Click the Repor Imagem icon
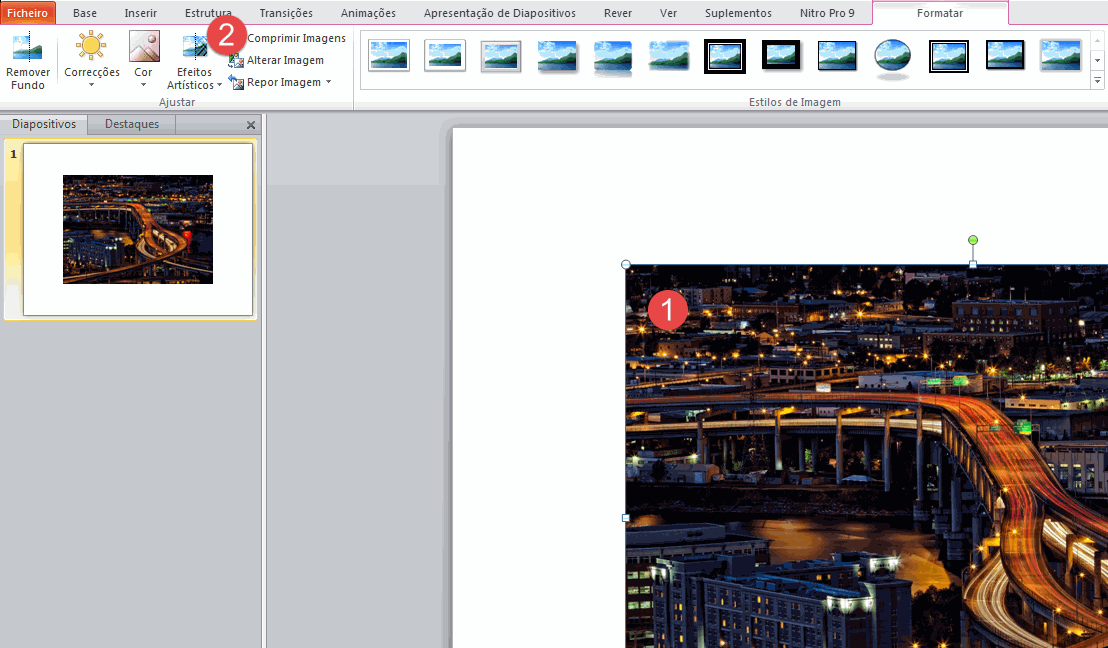 [236, 83]
